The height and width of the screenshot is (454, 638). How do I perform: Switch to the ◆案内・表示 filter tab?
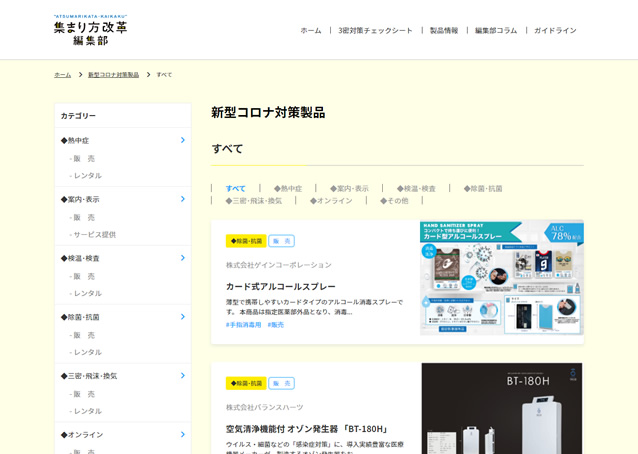click(x=349, y=189)
